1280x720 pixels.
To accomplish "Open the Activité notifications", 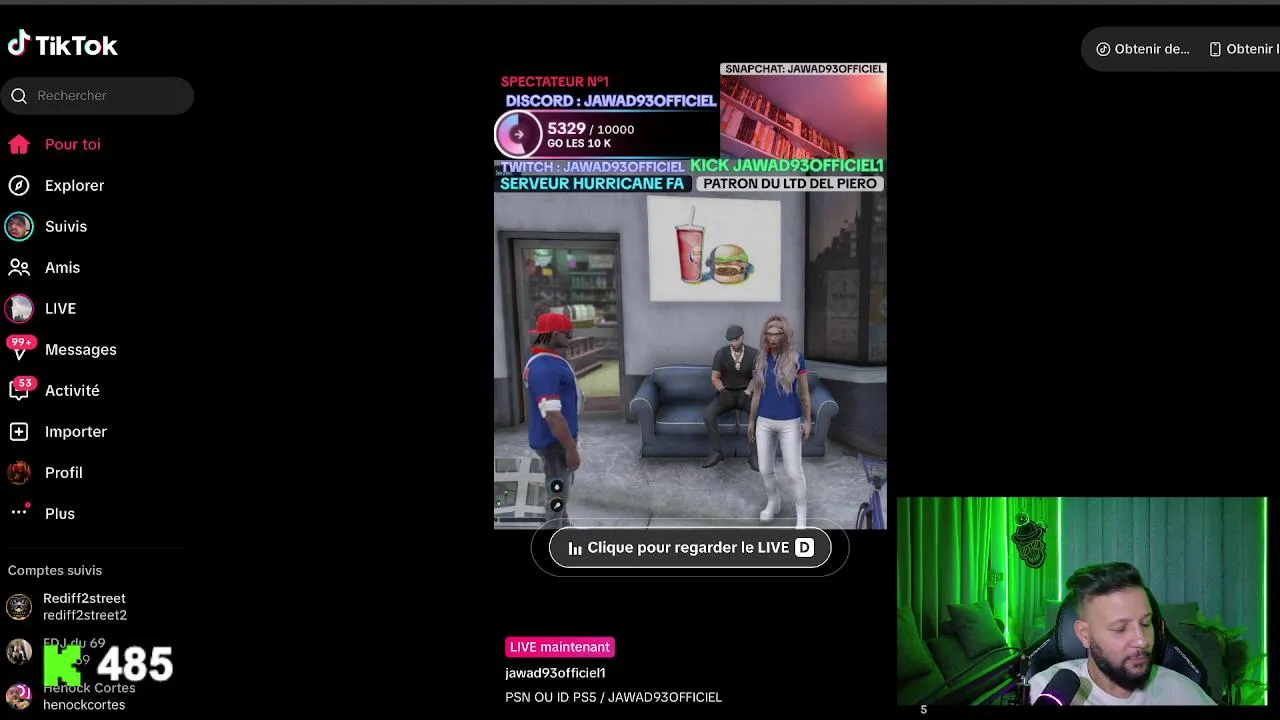I will click(x=72, y=390).
